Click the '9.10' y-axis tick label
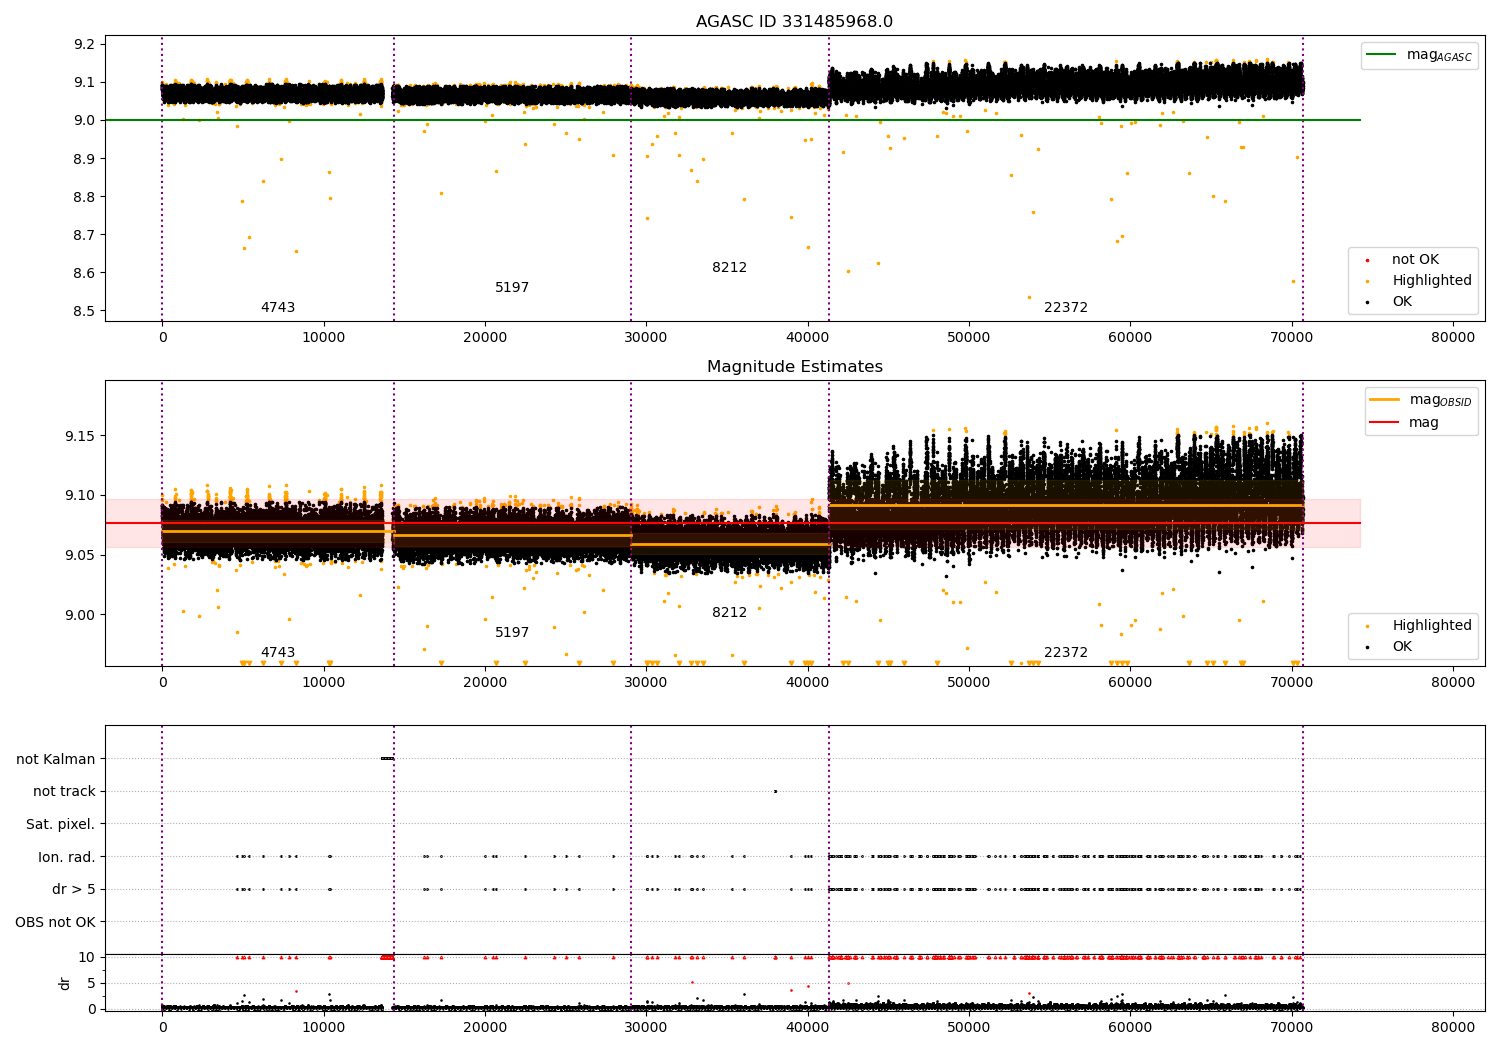 [x=80, y=496]
